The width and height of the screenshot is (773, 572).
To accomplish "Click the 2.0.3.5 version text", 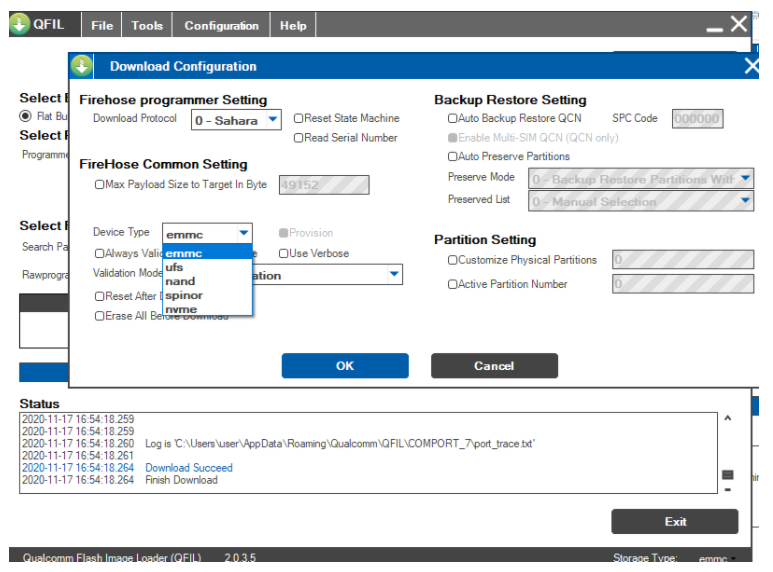I will (240, 557).
